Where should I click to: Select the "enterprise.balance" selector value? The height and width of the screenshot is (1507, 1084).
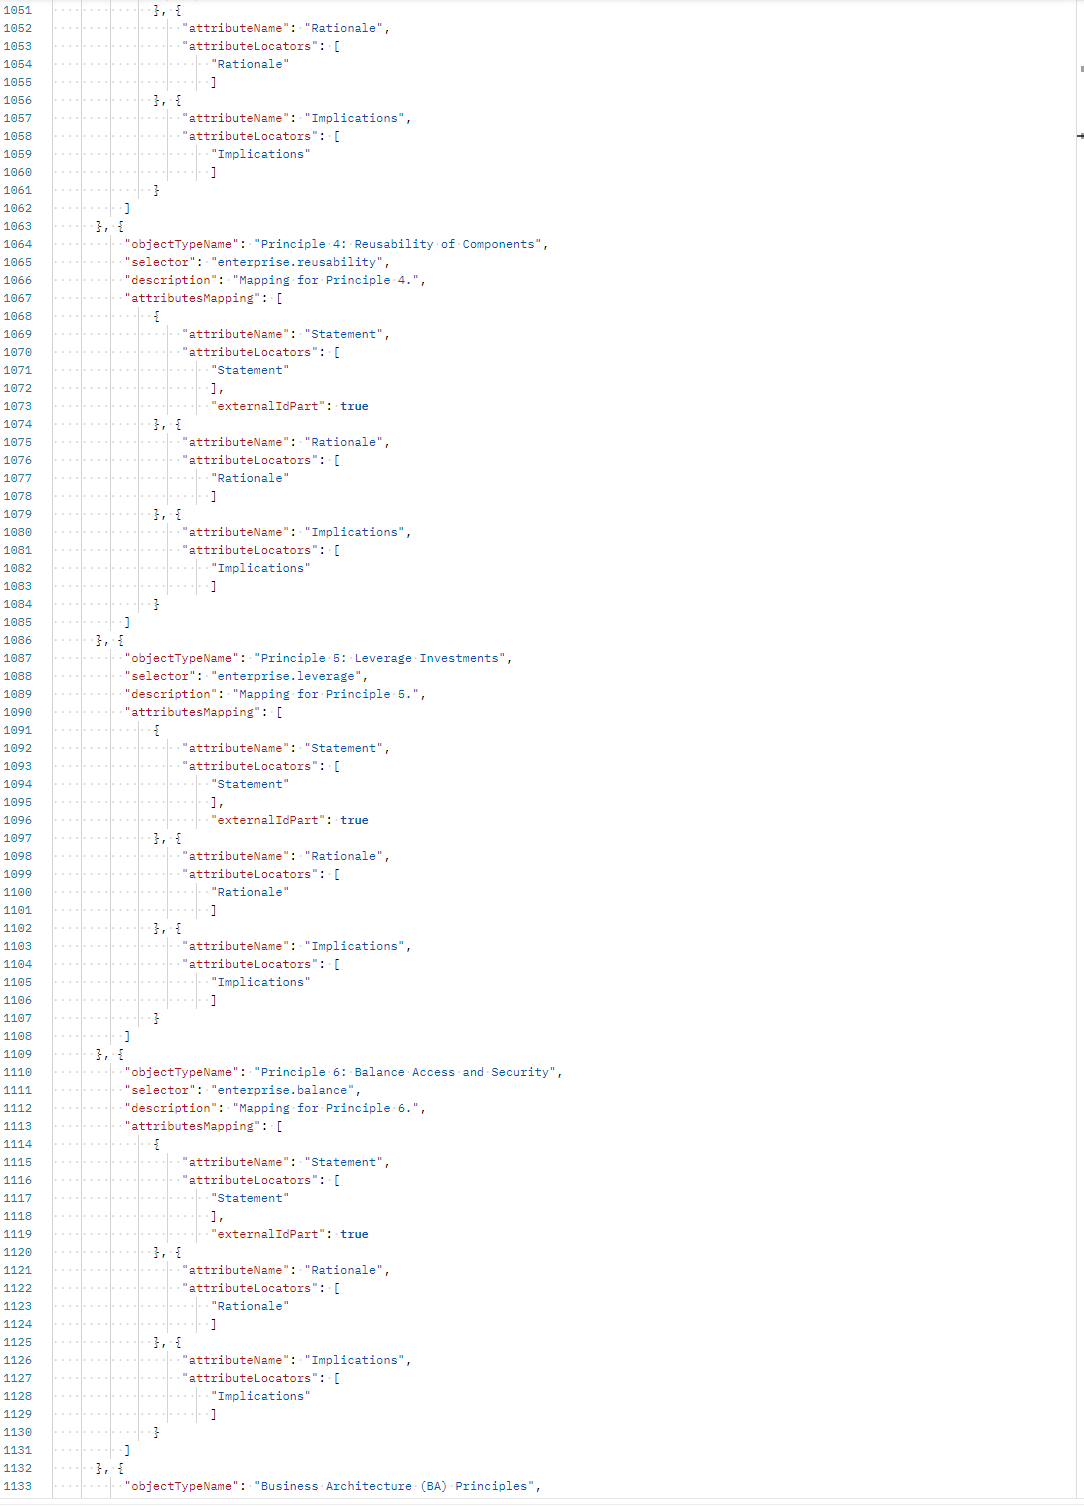coord(282,1090)
